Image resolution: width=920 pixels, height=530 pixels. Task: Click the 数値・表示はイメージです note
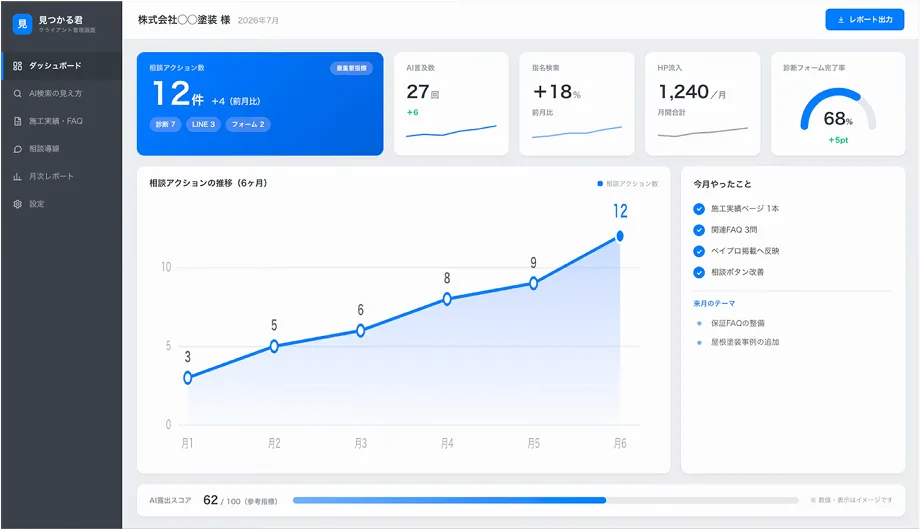tap(851, 500)
